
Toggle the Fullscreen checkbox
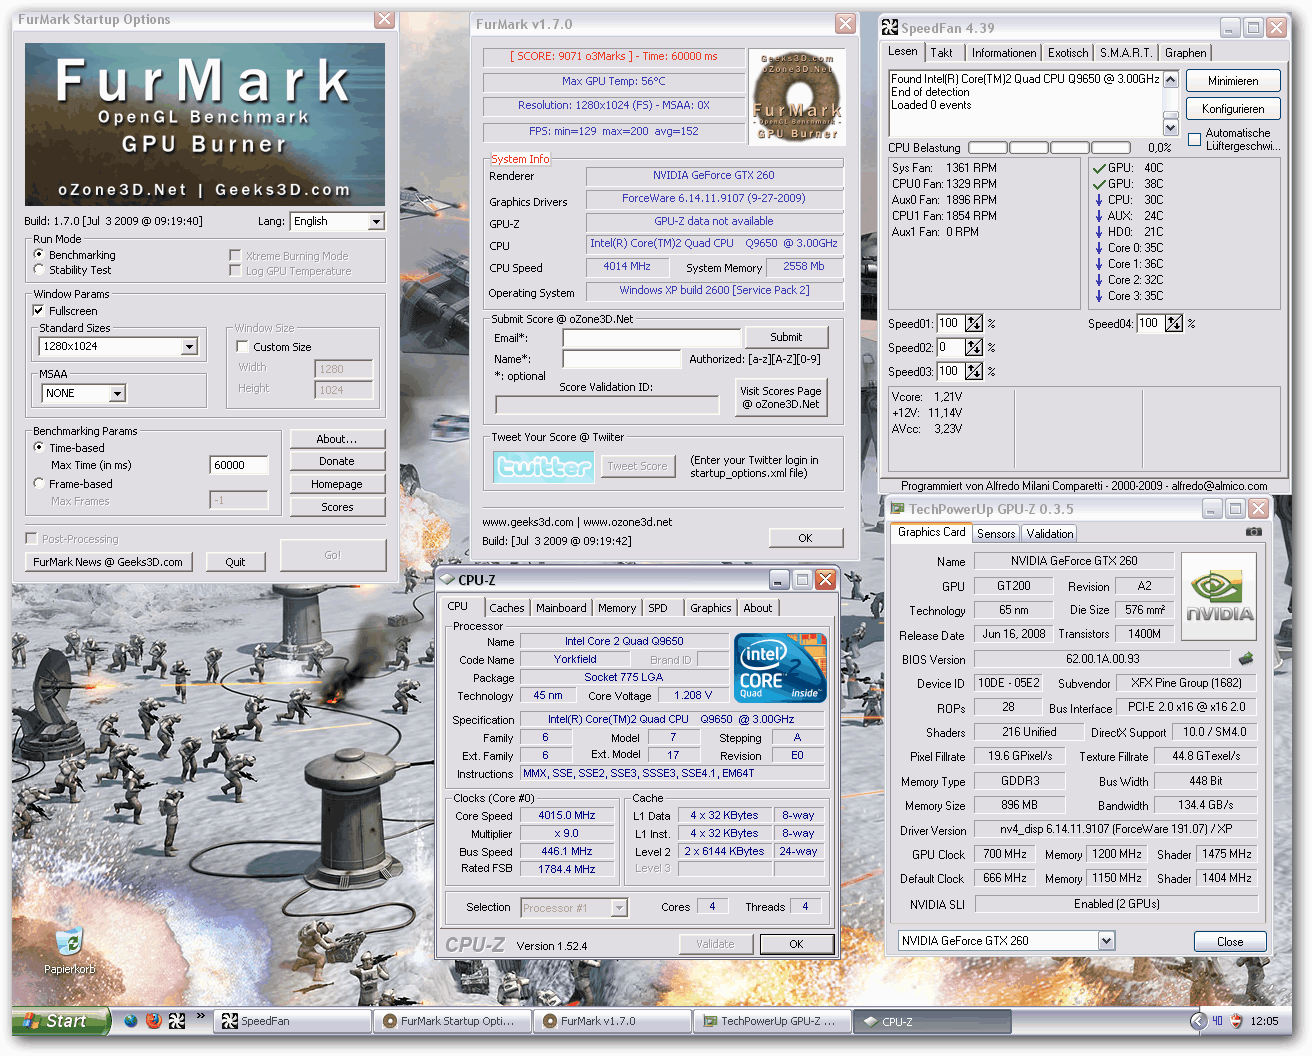pos(39,311)
